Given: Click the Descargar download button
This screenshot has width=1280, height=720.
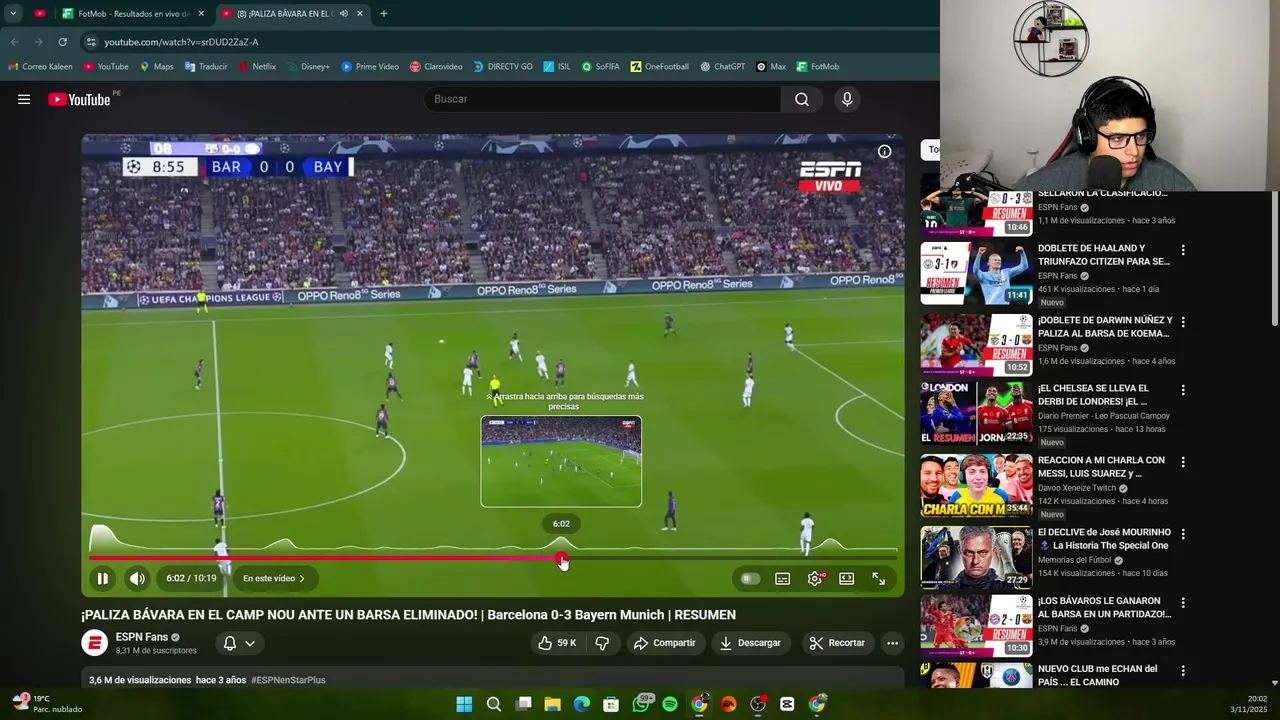Looking at the screenshot, I should click(x=750, y=643).
